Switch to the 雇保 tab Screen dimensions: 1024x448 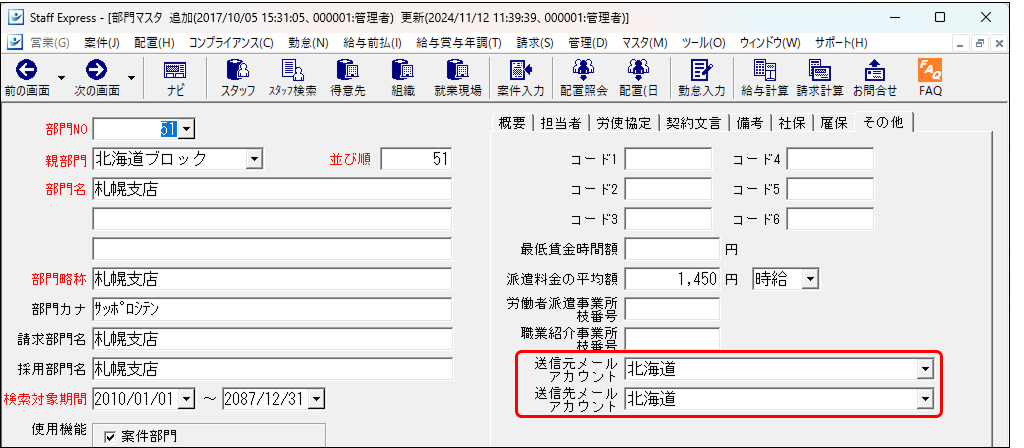[x=833, y=123]
